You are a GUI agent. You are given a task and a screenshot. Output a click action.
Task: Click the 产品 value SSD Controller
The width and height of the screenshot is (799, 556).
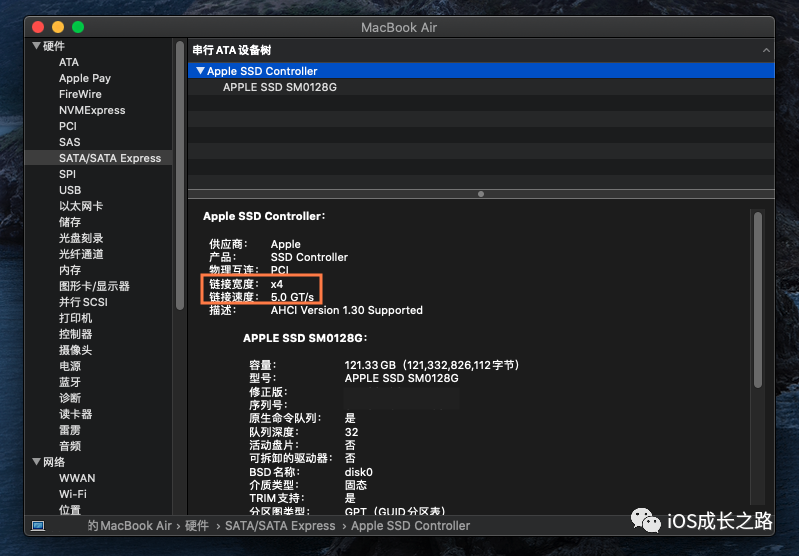(x=309, y=257)
